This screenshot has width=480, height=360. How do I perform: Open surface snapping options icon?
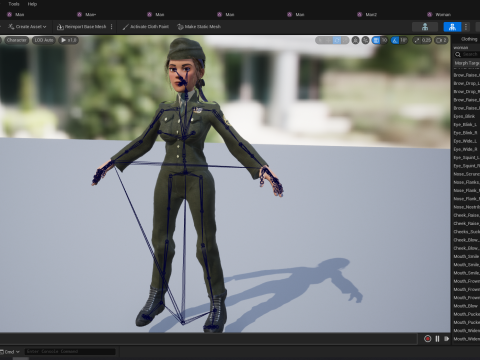(x=366, y=40)
